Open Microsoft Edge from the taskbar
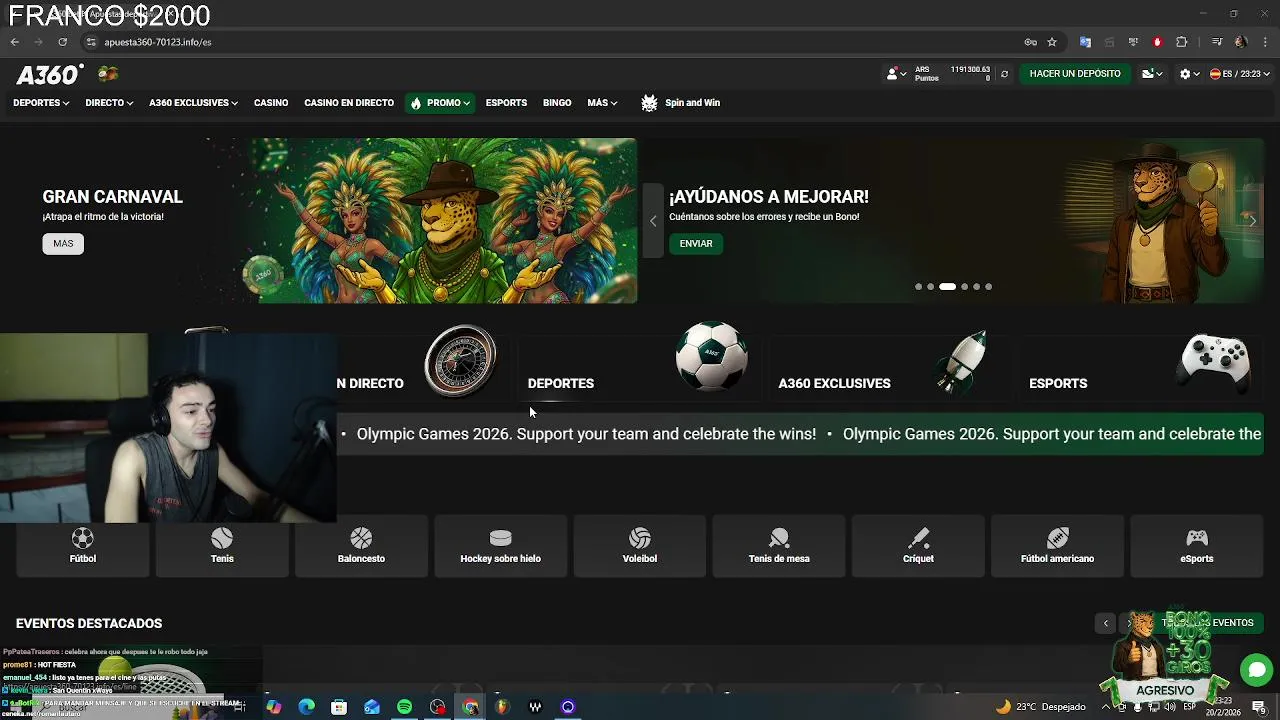The height and width of the screenshot is (720, 1280). (306, 707)
